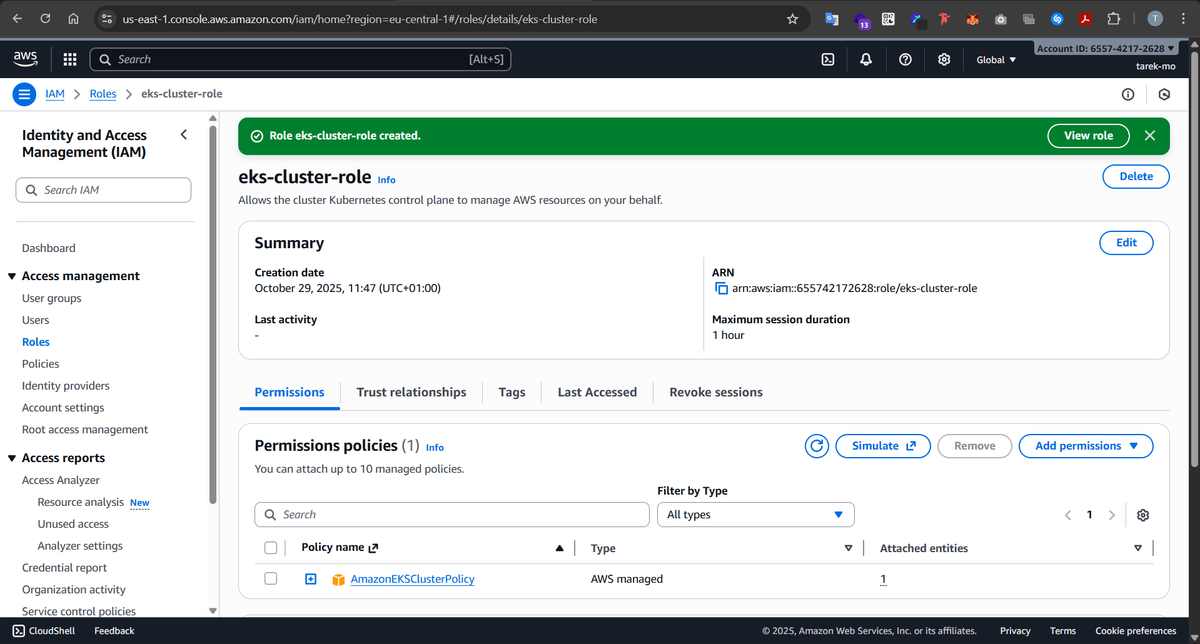Screen dimensions: 1200x644
Task: Click the View role button
Action: point(1088,136)
